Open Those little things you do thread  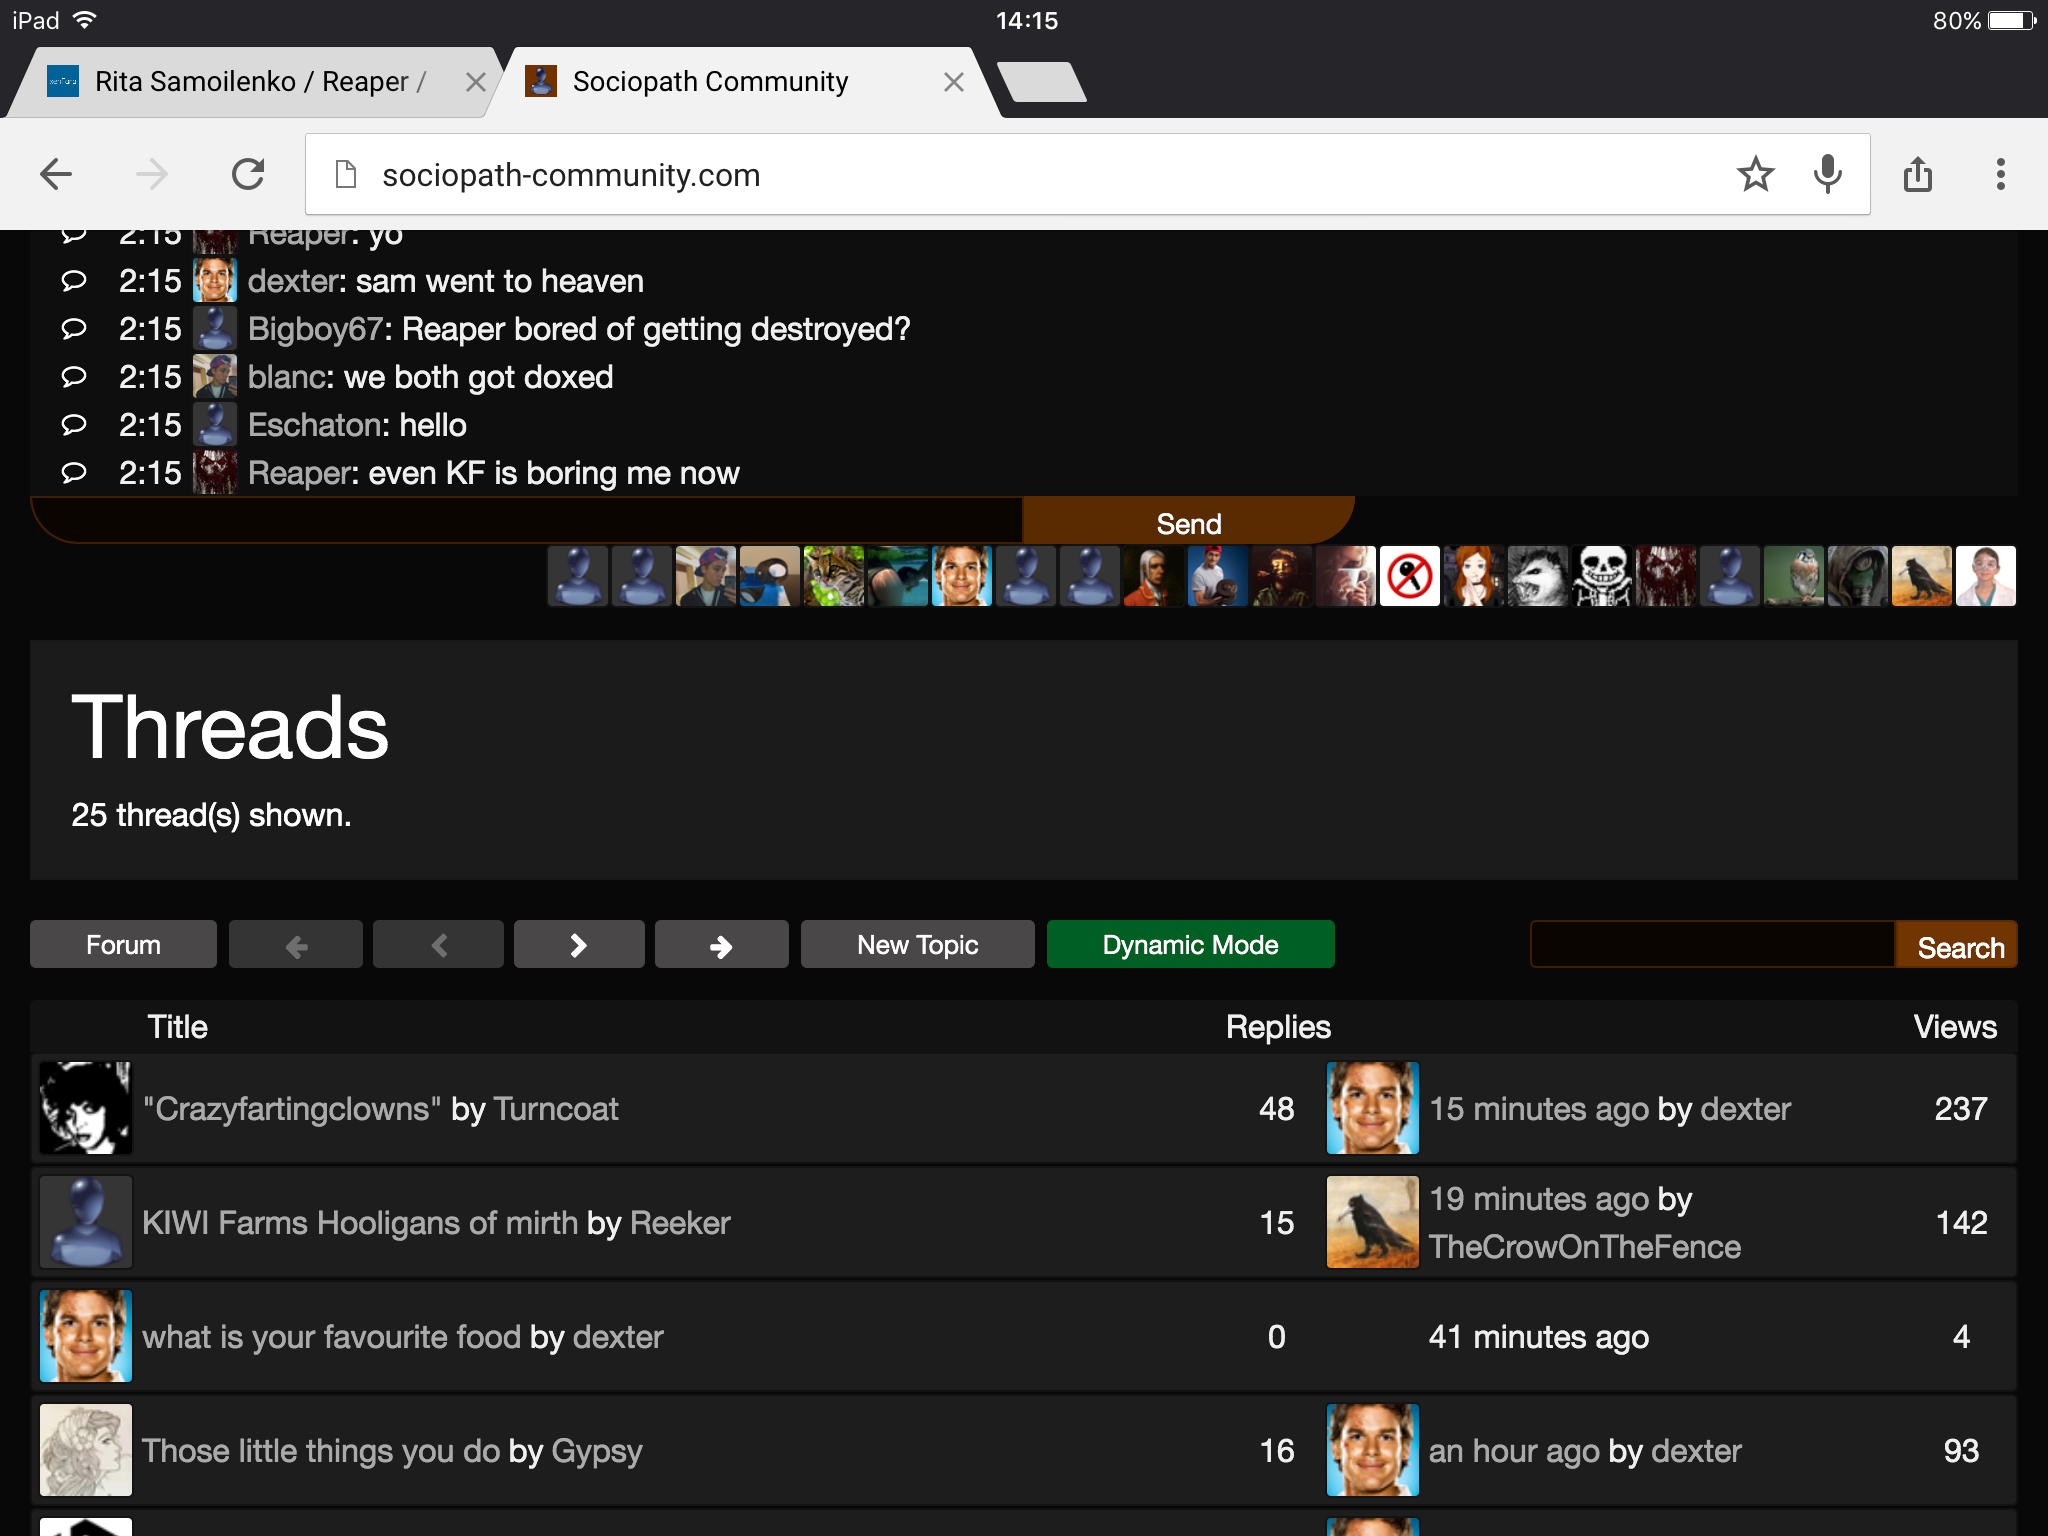click(321, 1451)
